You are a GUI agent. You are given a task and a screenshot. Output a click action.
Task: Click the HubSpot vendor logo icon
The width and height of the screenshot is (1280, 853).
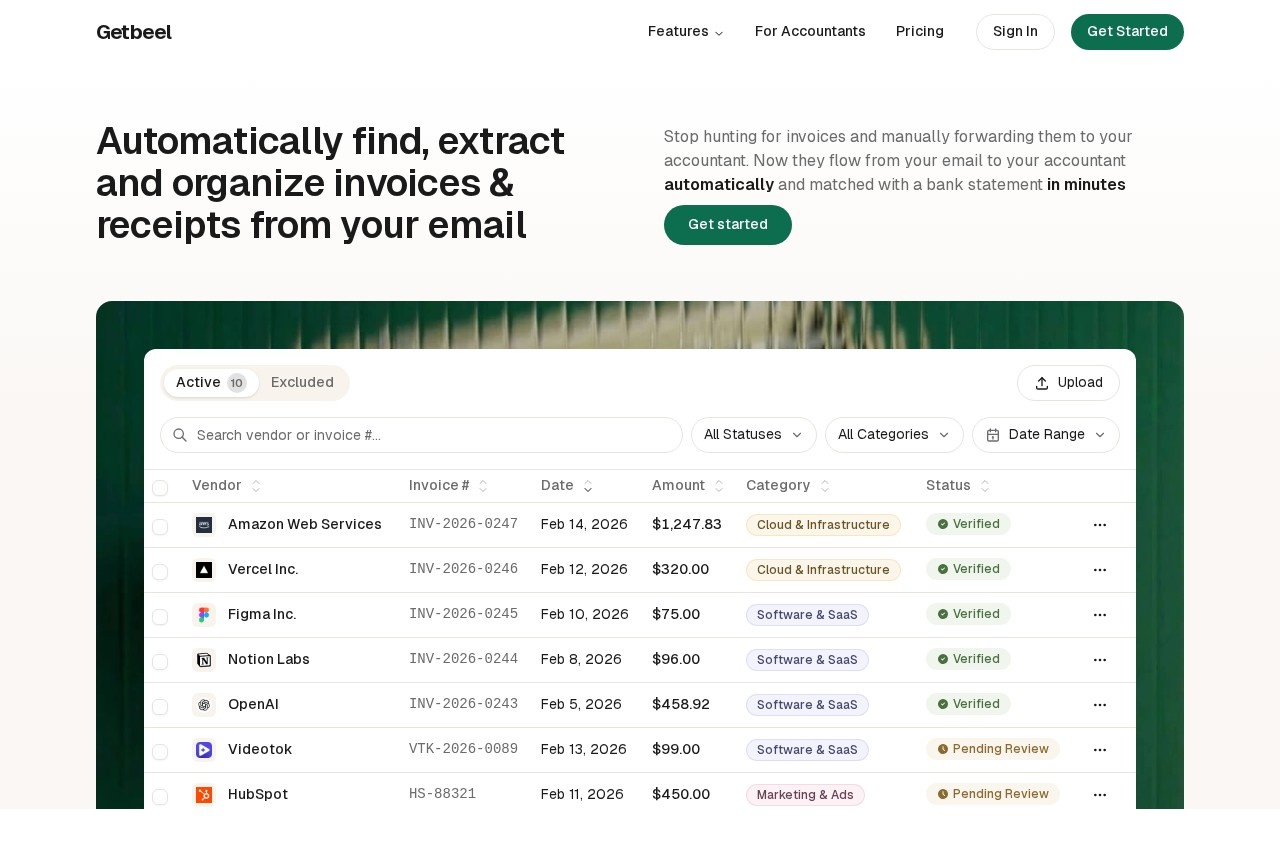pyautogui.click(x=204, y=795)
